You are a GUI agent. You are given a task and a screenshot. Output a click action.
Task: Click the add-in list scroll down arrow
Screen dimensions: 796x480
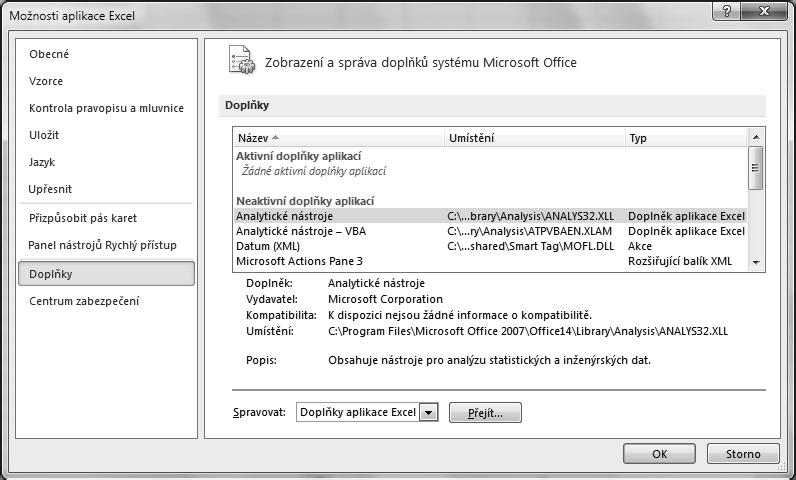click(x=756, y=262)
